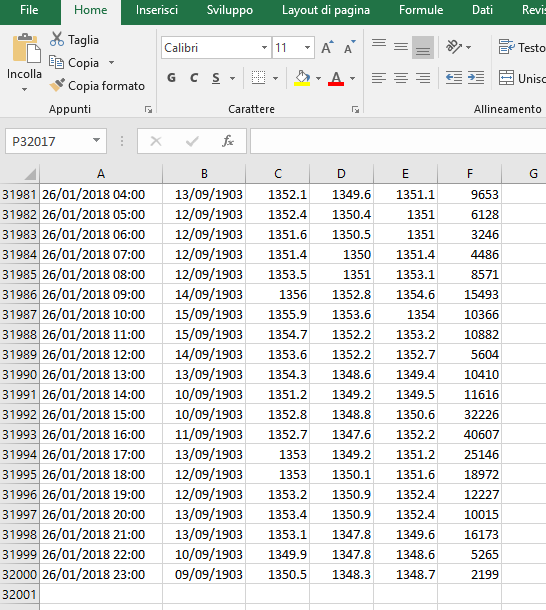This screenshot has width=546, height=610.
Task: Open fill color dropdown arrow
Action: pyautogui.click(x=318, y=78)
